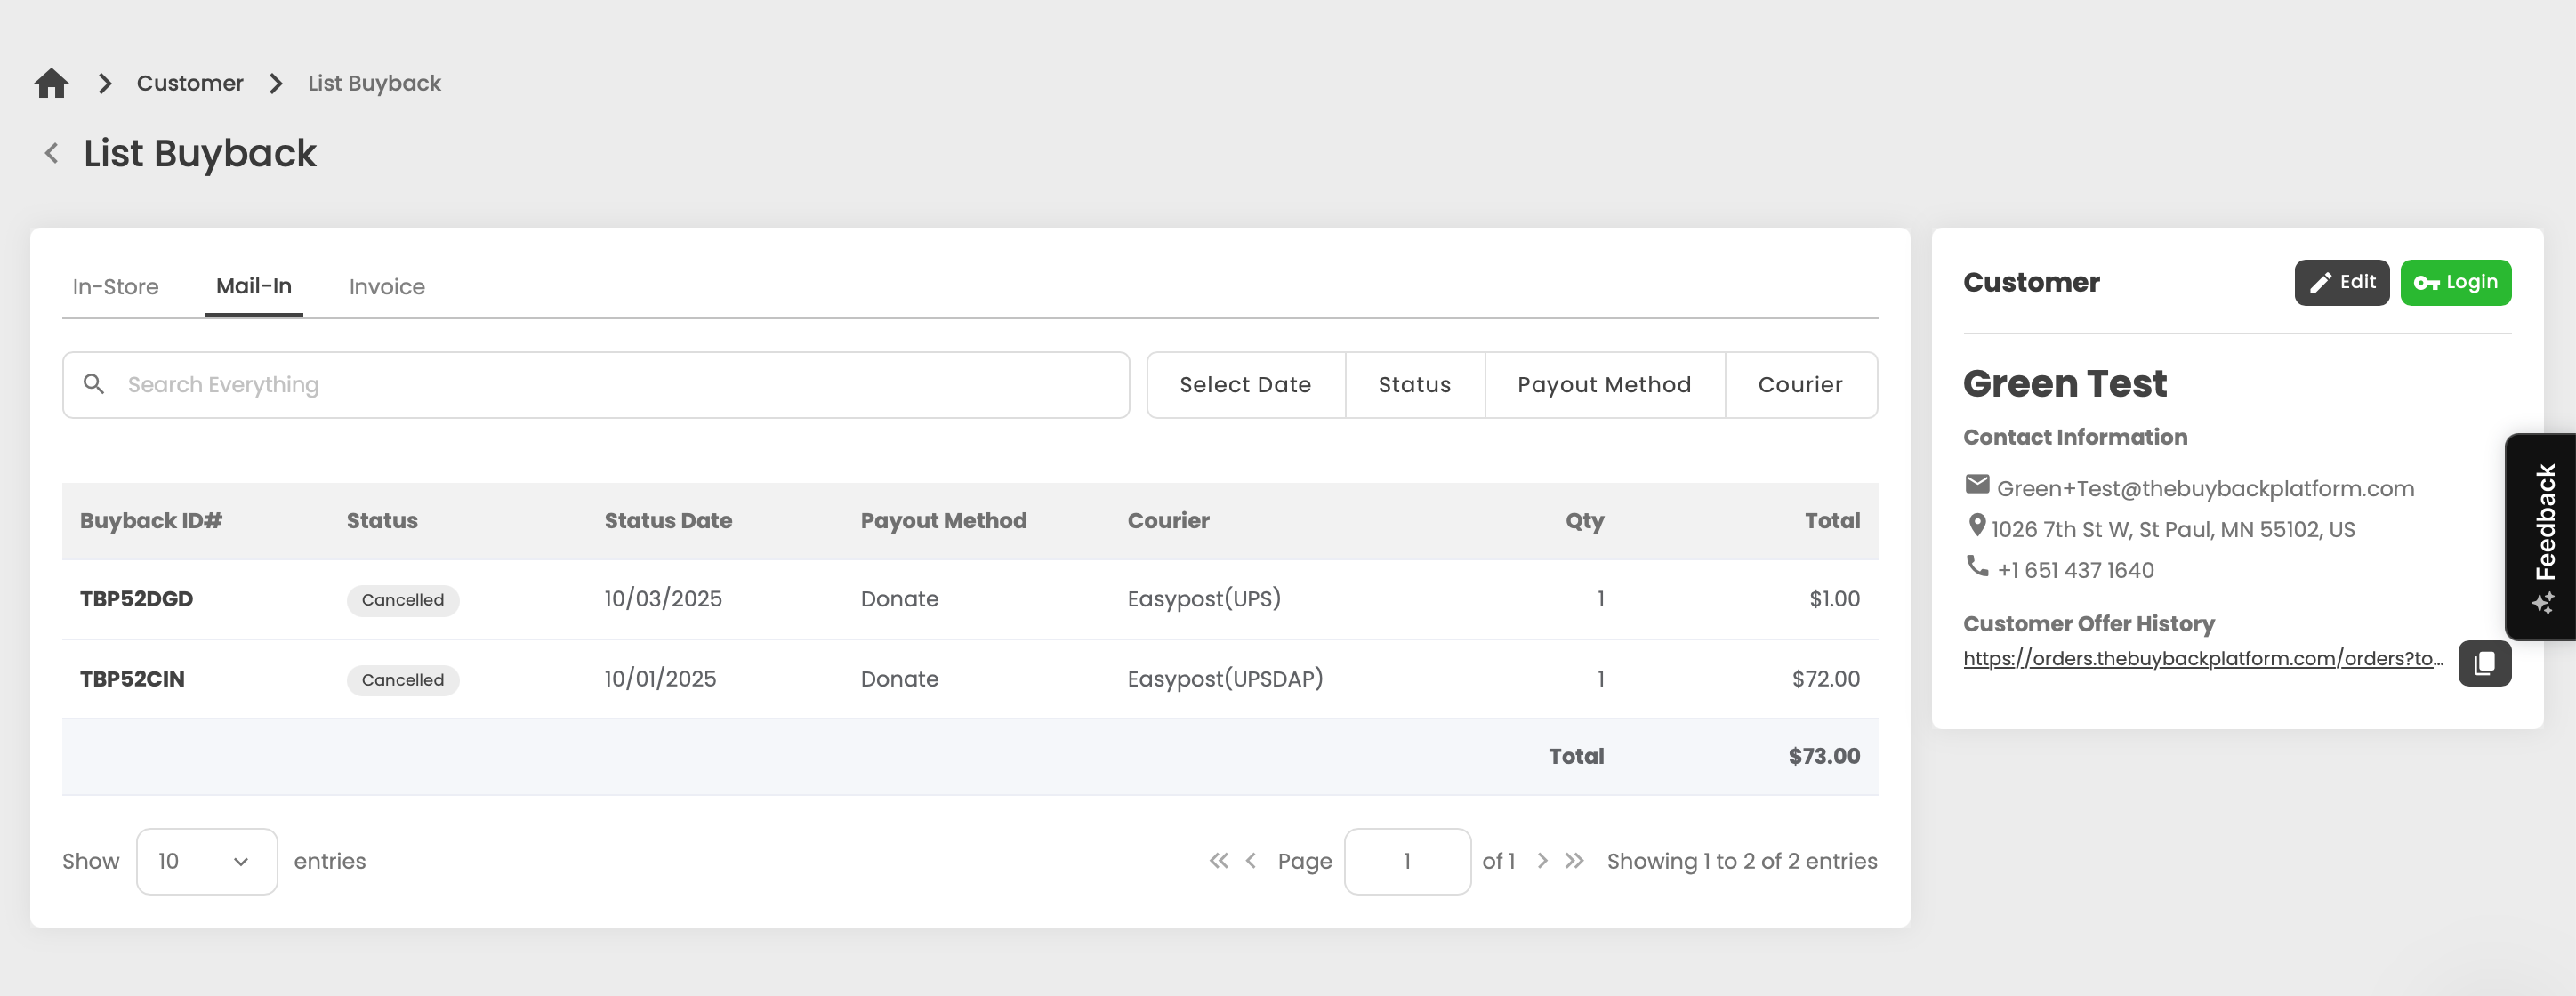Sort by Qty column header
The image size is (2576, 996).
click(1584, 521)
